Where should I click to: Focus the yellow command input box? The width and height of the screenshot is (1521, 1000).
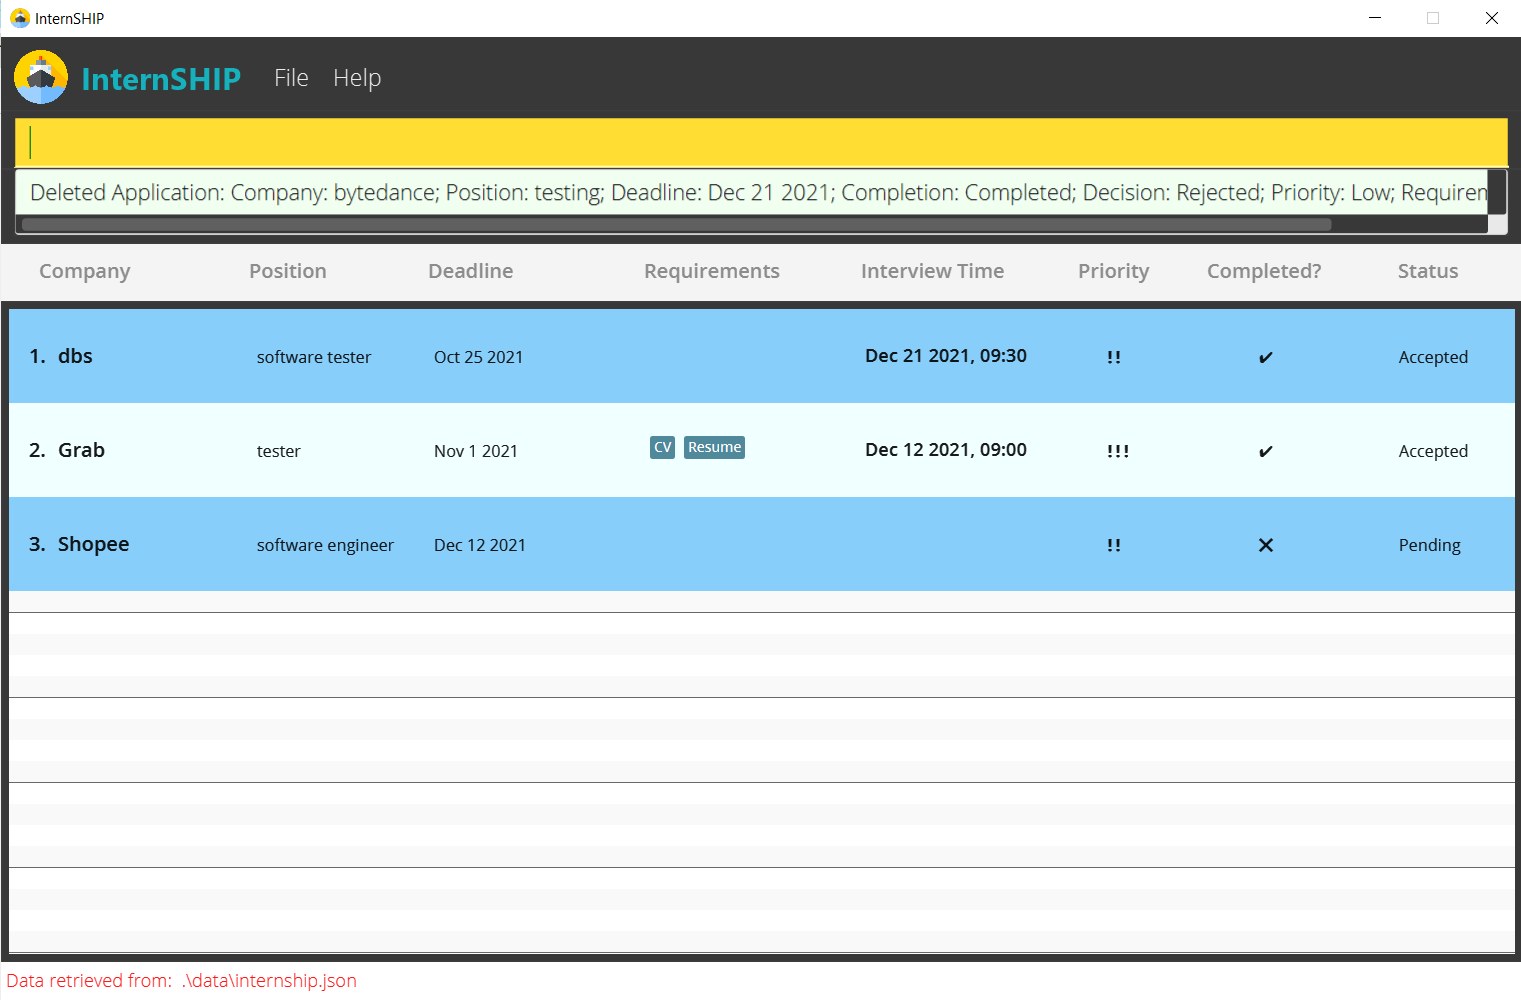[761, 142]
